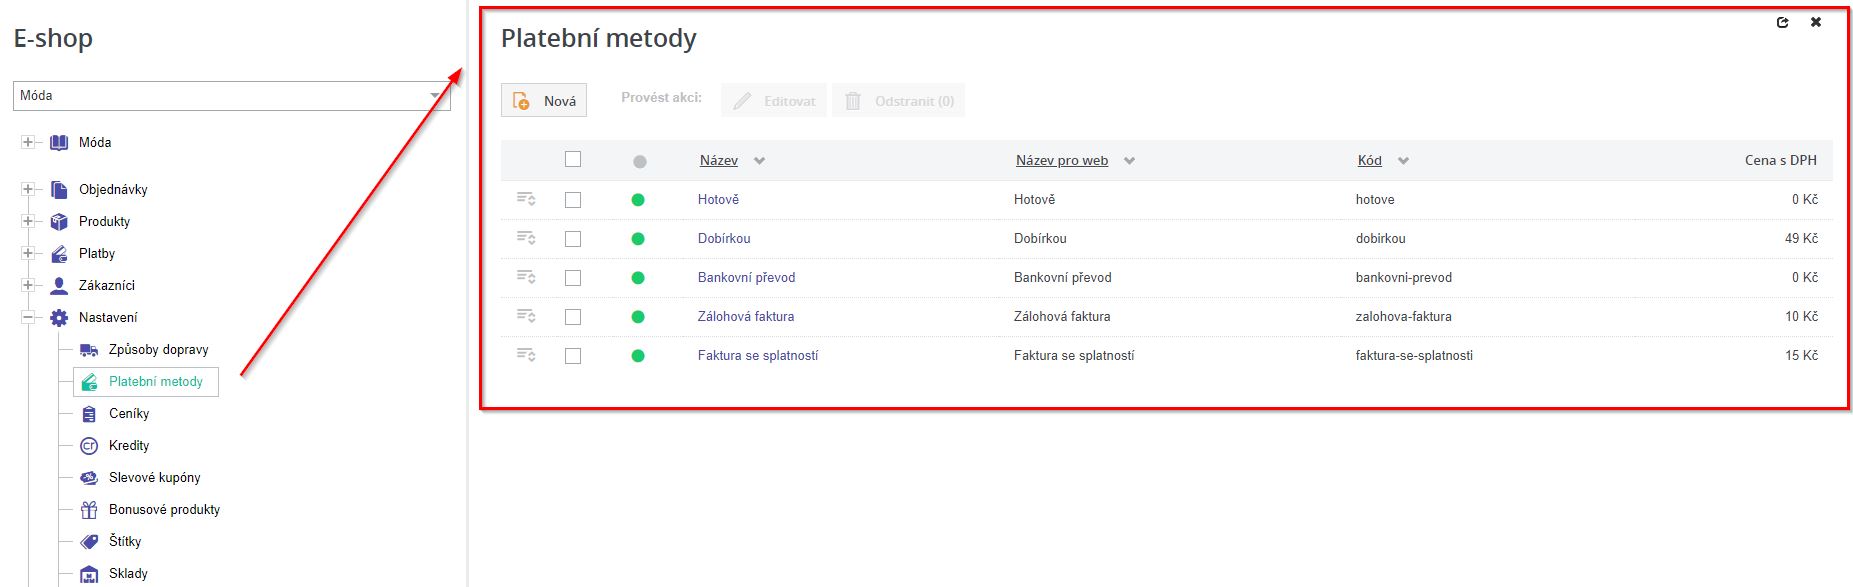1853x587 pixels.
Task: Click the Kredity icon in sidebar
Action: pos(89,446)
